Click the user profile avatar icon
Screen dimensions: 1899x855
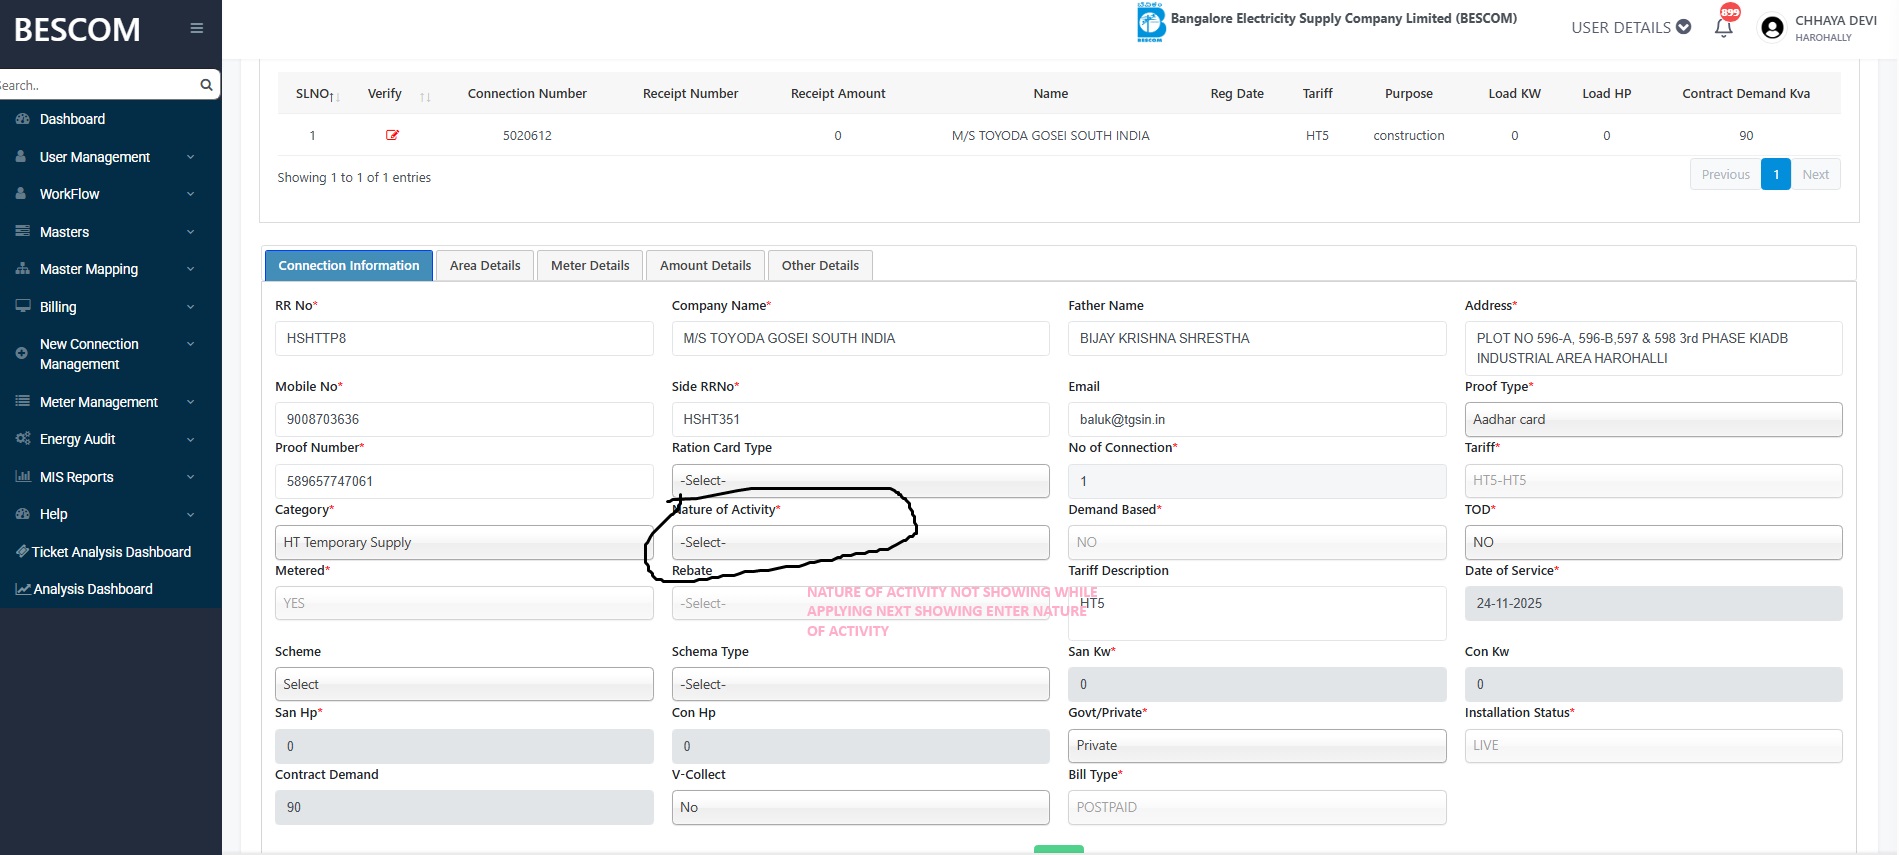tap(1772, 28)
